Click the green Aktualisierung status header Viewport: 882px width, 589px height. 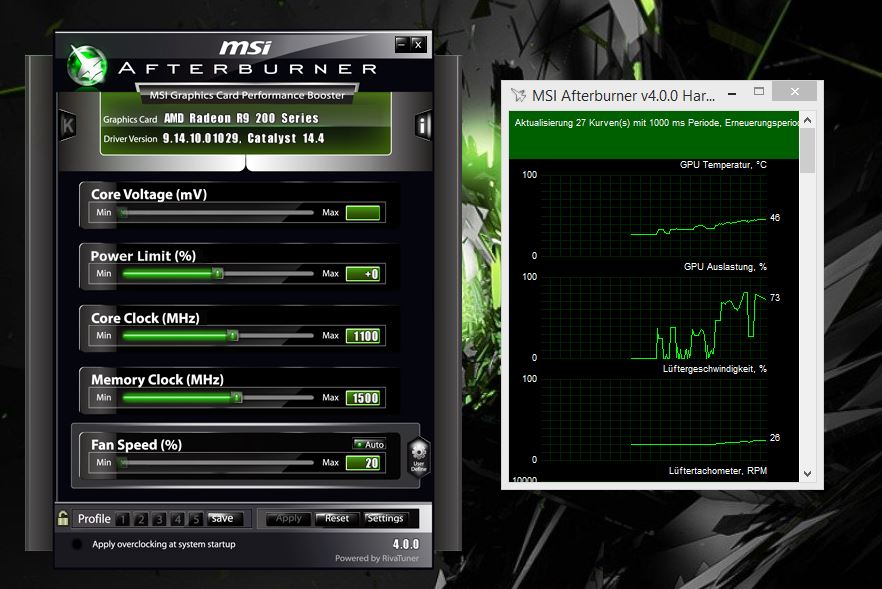click(654, 134)
